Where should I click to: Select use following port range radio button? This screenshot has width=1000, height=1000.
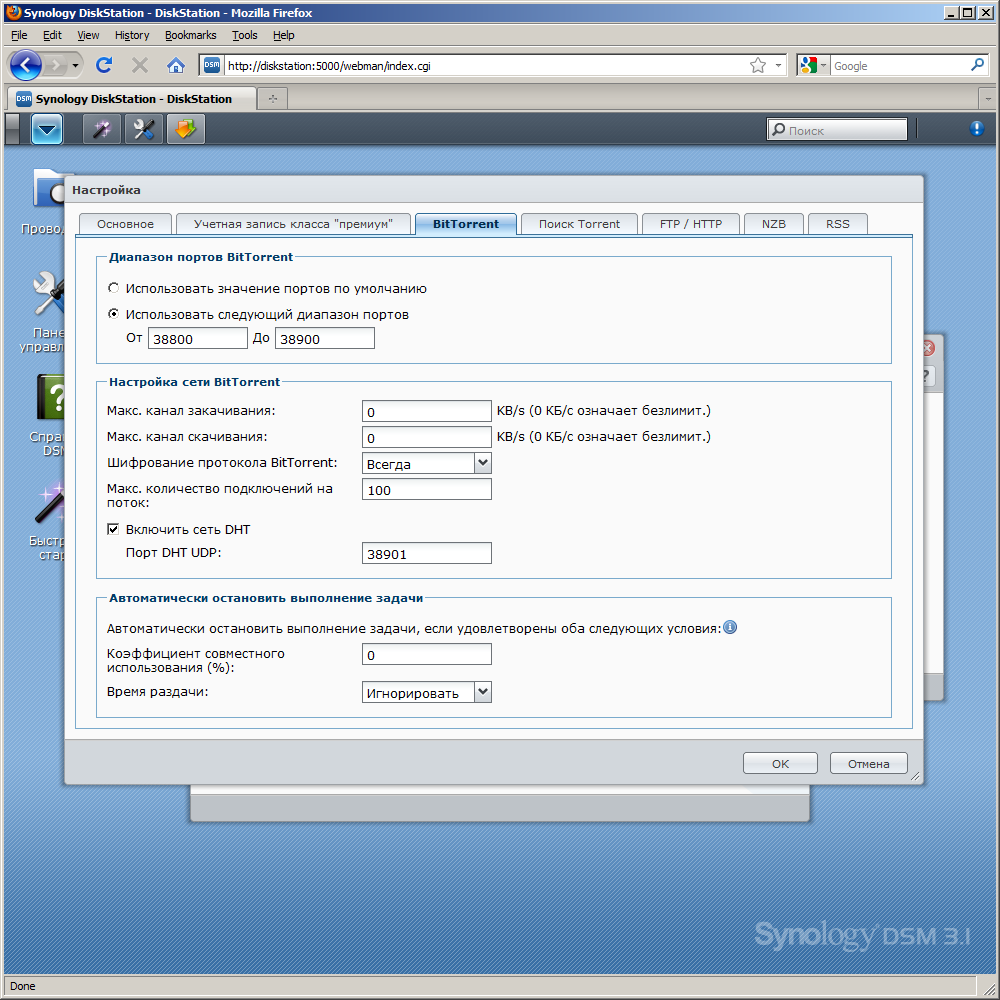tap(114, 314)
